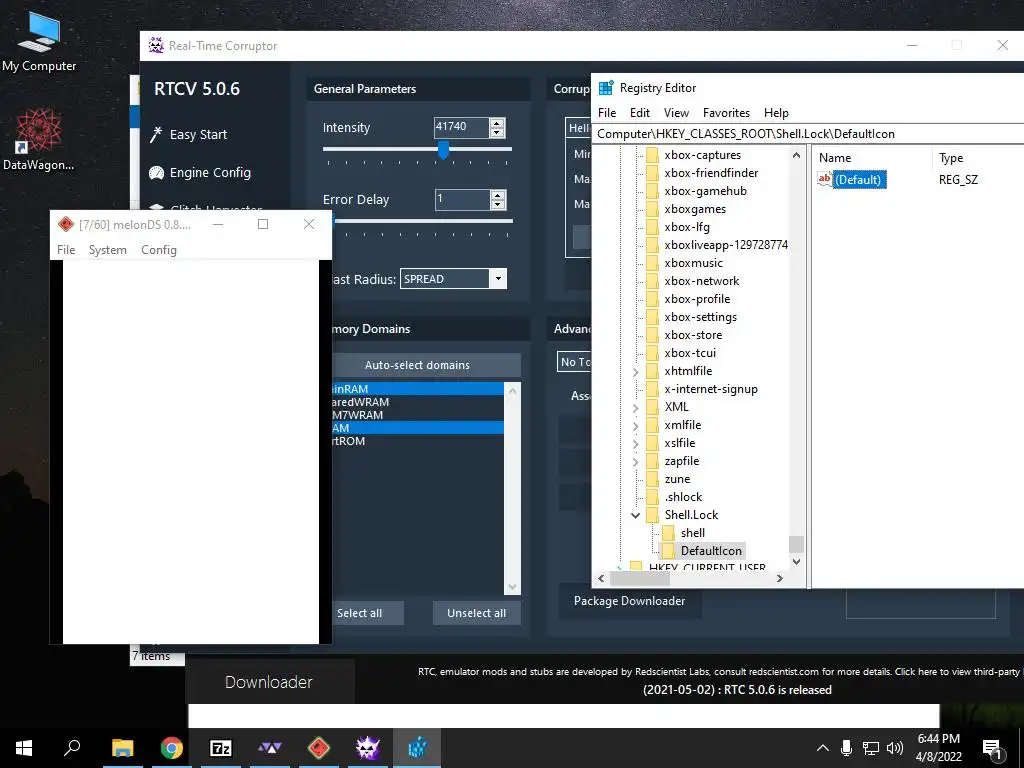The height and width of the screenshot is (768, 1024).
Task: Click the Engine Config gauge icon
Action: (156, 172)
